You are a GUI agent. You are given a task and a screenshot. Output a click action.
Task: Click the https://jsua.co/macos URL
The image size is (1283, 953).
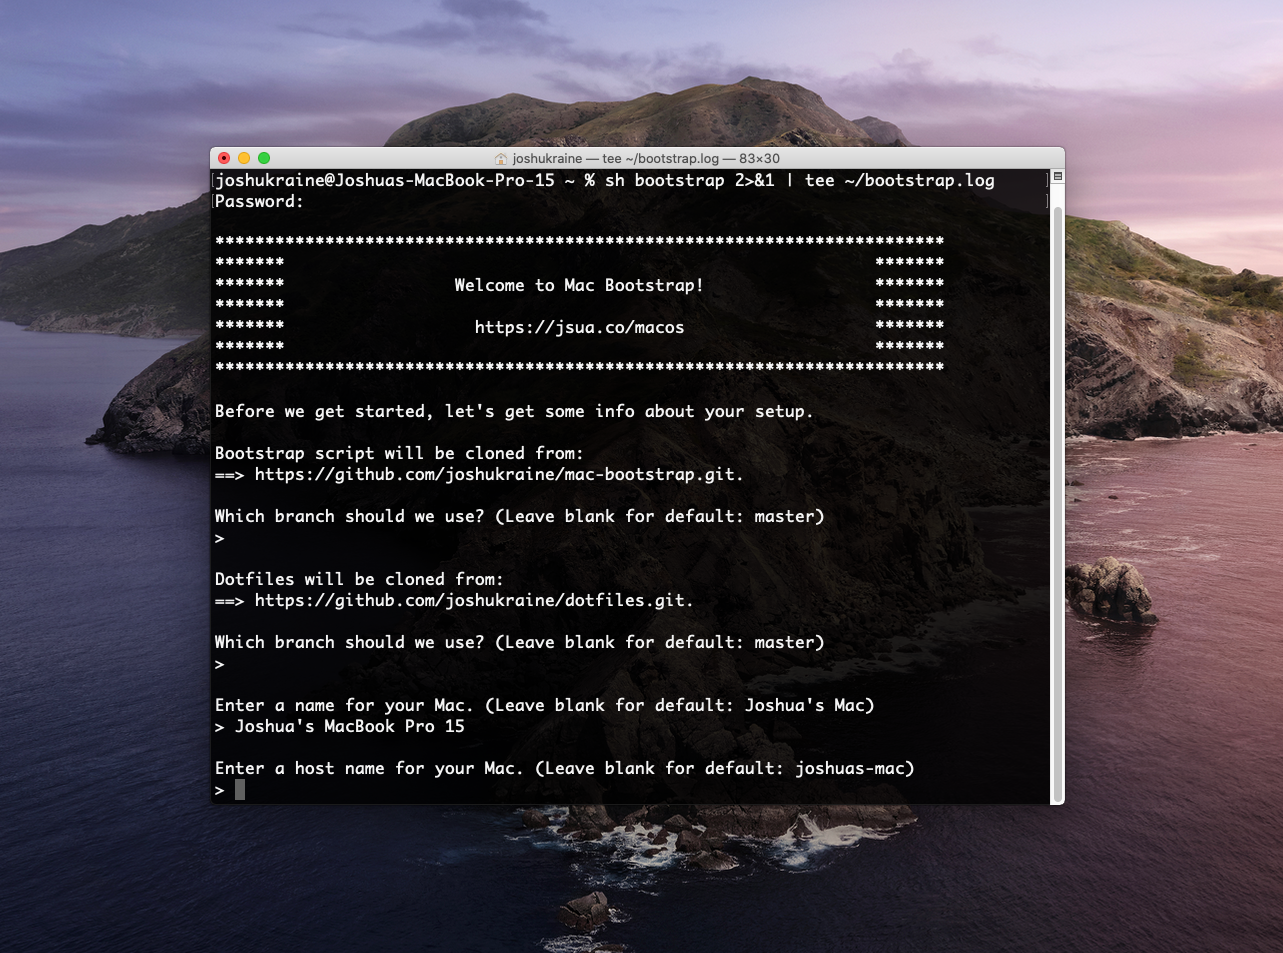[x=579, y=327]
